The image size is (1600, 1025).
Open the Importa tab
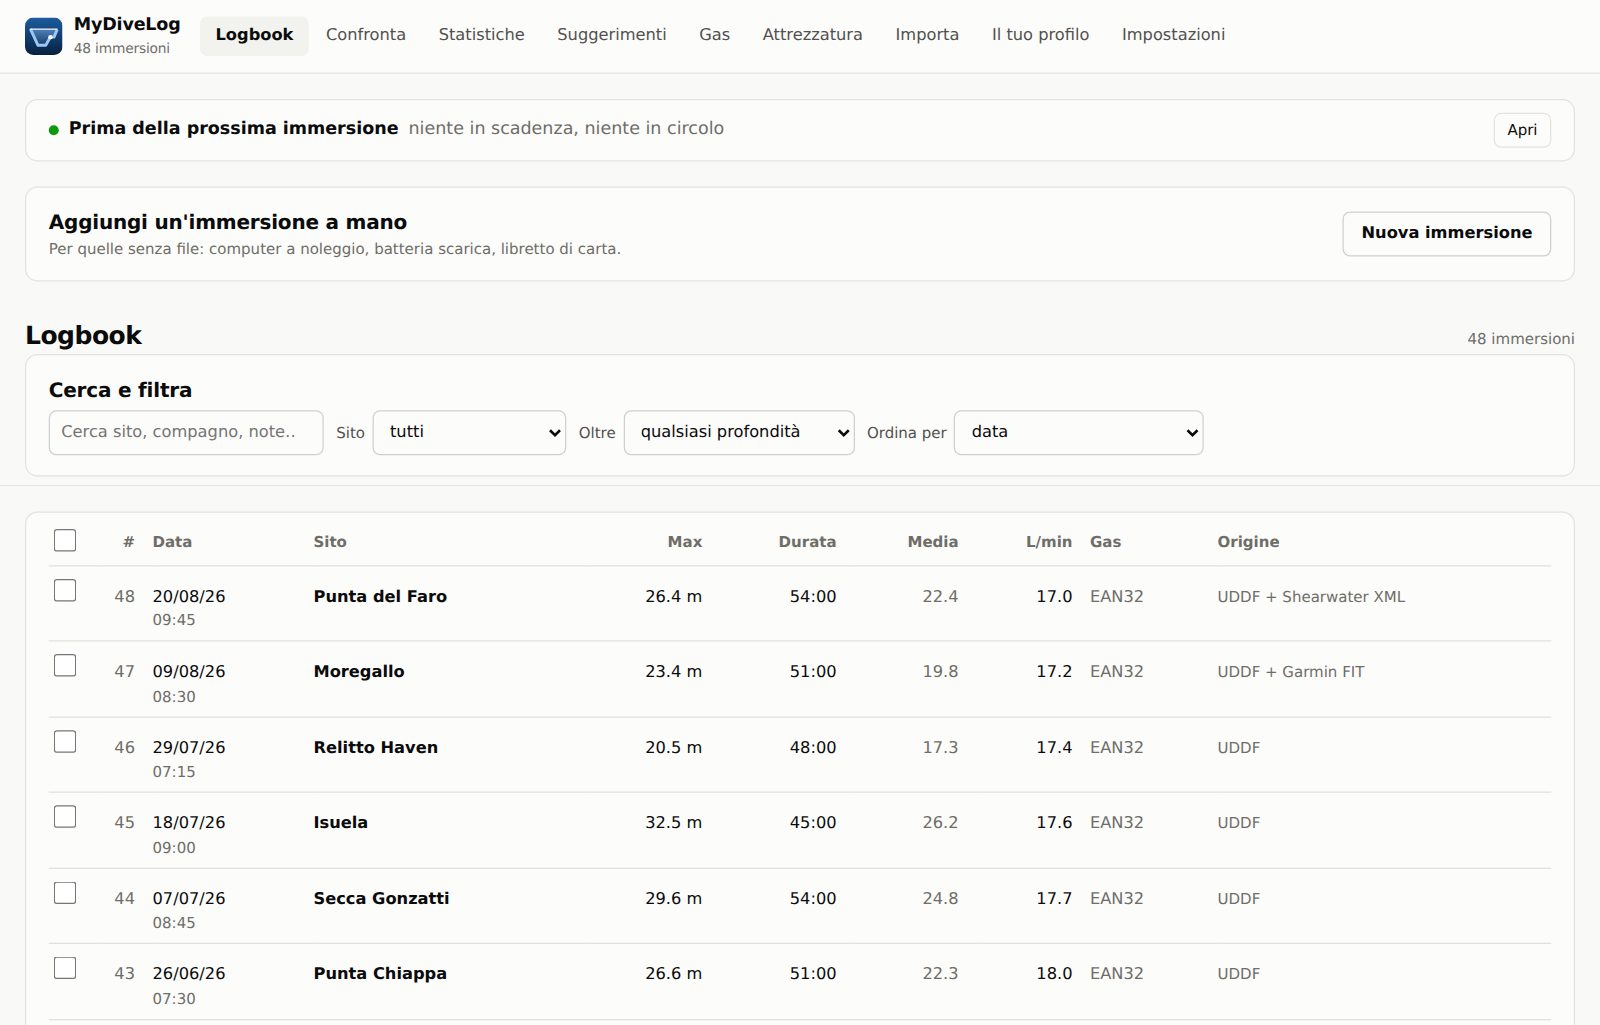click(927, 35)
